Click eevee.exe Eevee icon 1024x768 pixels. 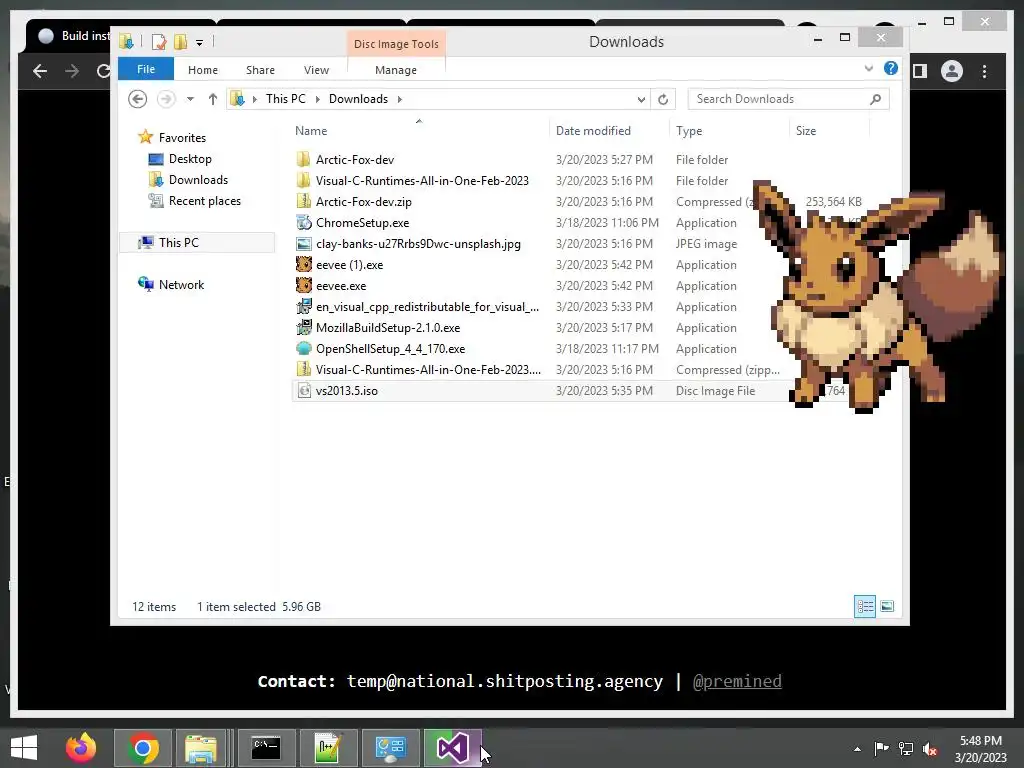point(304,285)
